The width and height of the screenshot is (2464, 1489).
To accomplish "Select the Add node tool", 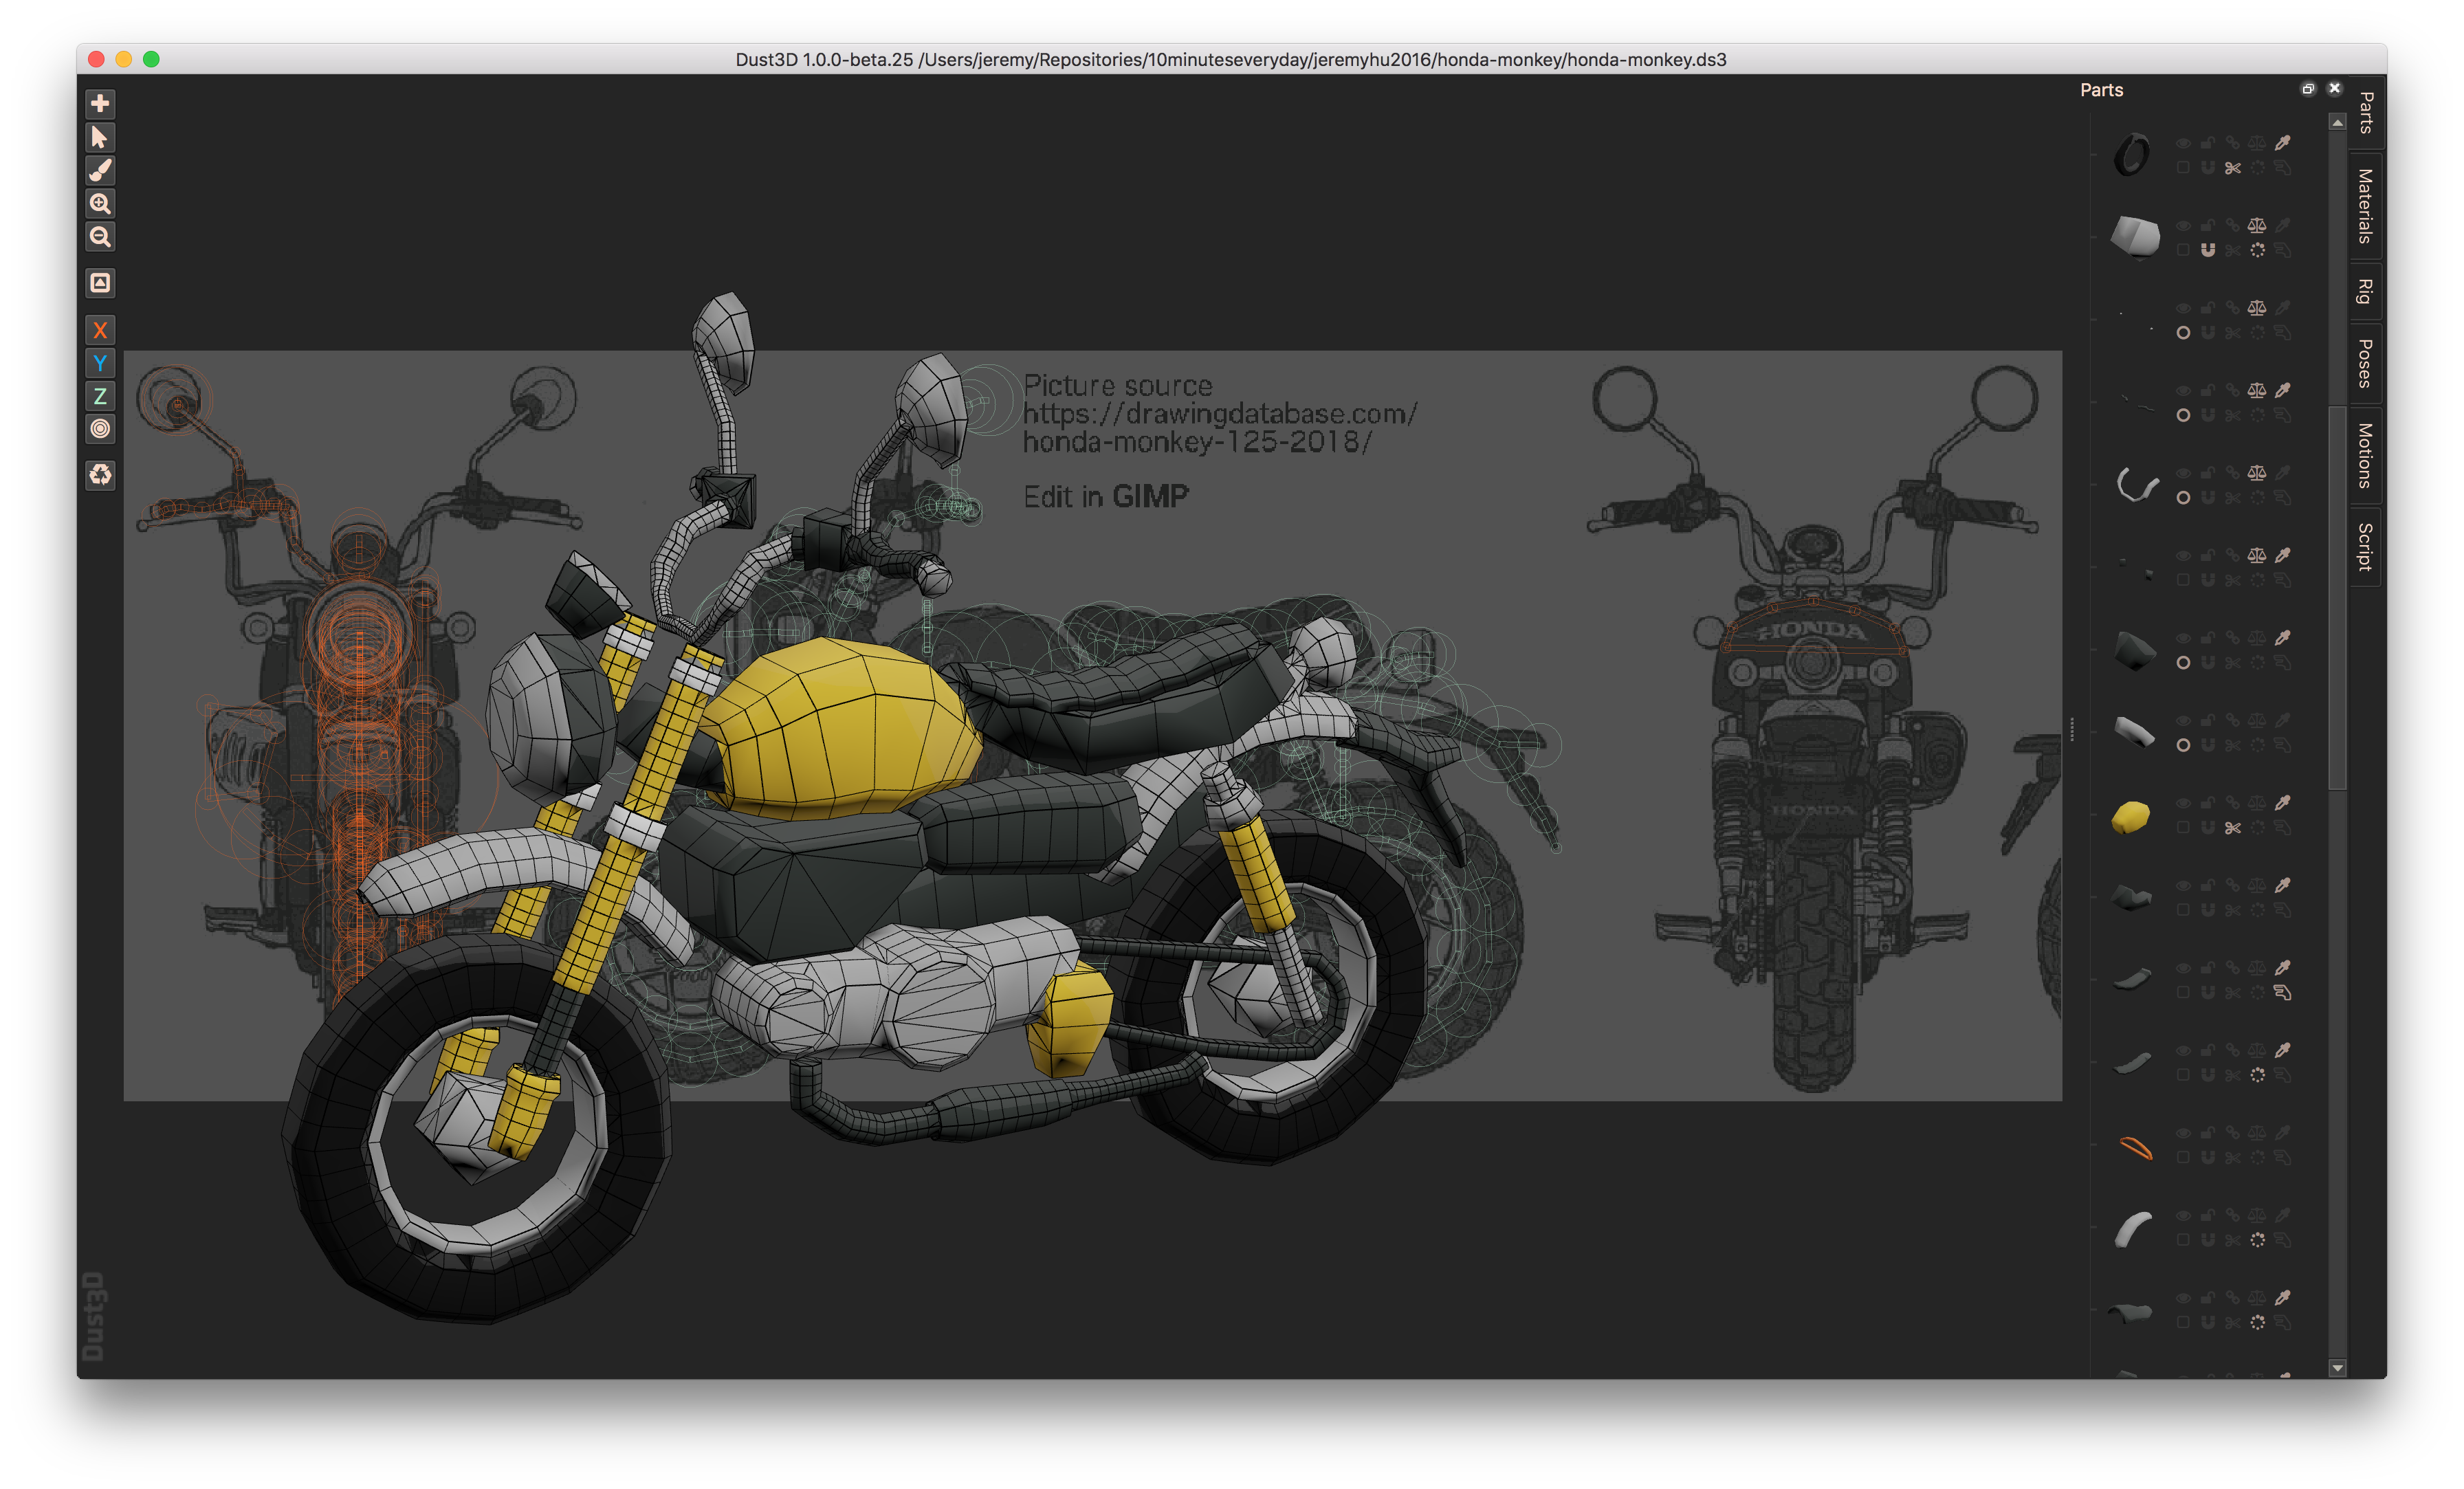I will click(100, 104).
